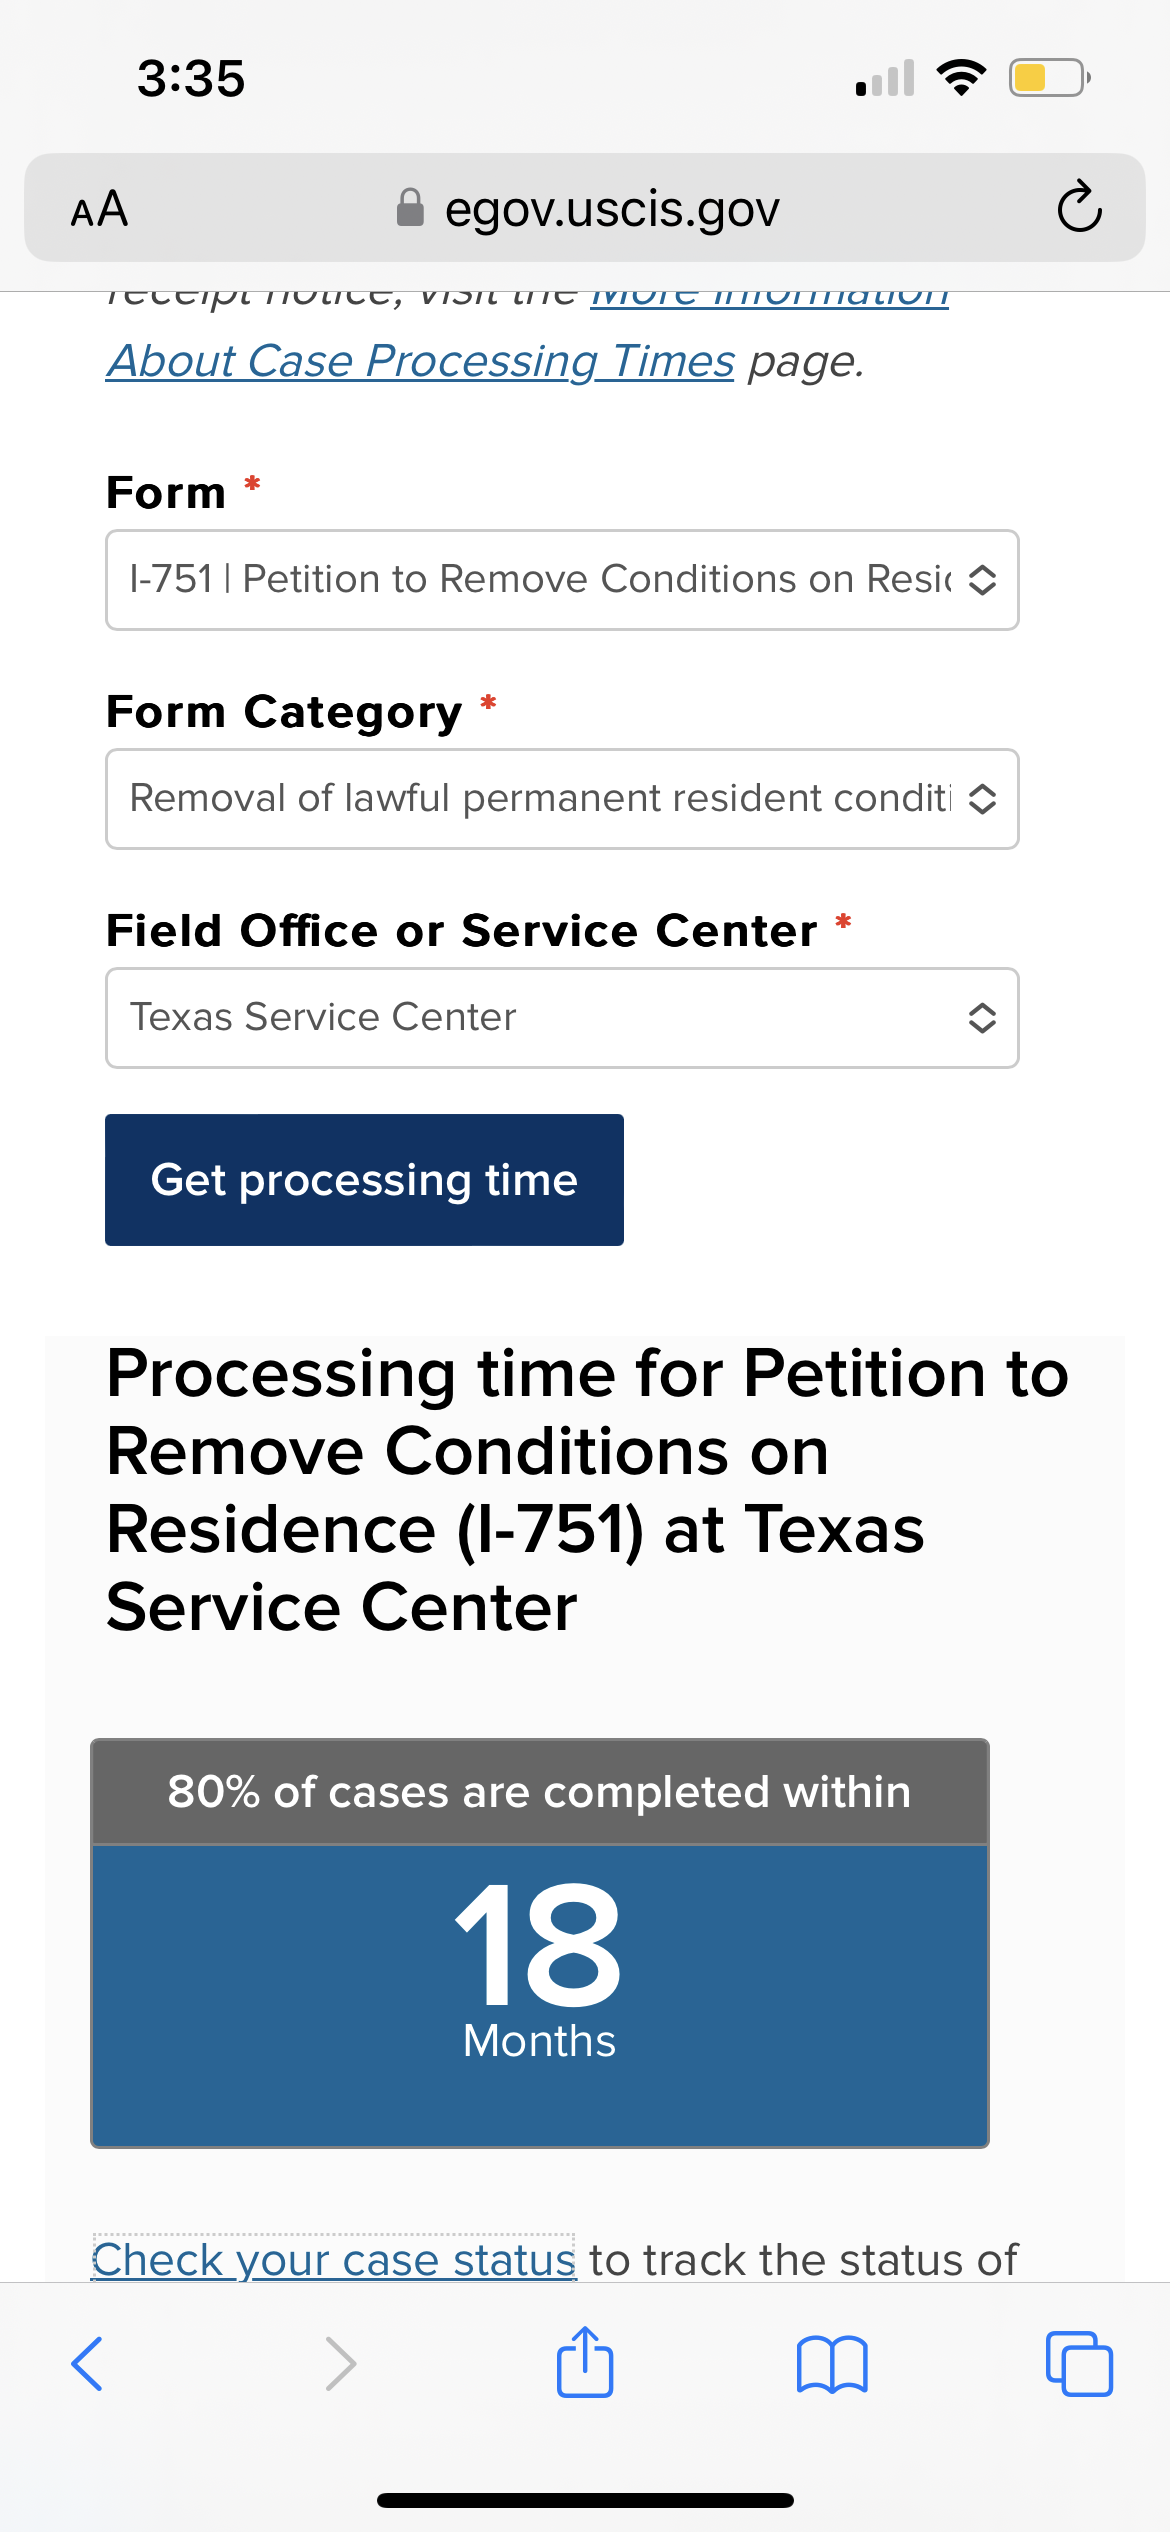Tap the 18 Months processing time card
Screen dimensions: 1170x2532
tap(540, 1943)
